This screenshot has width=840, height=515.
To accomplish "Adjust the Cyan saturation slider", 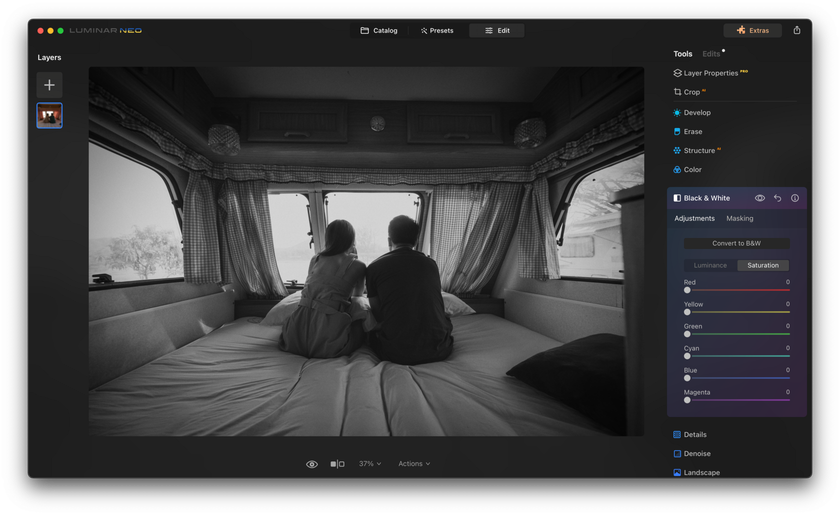I will click(x=738, y=356).
